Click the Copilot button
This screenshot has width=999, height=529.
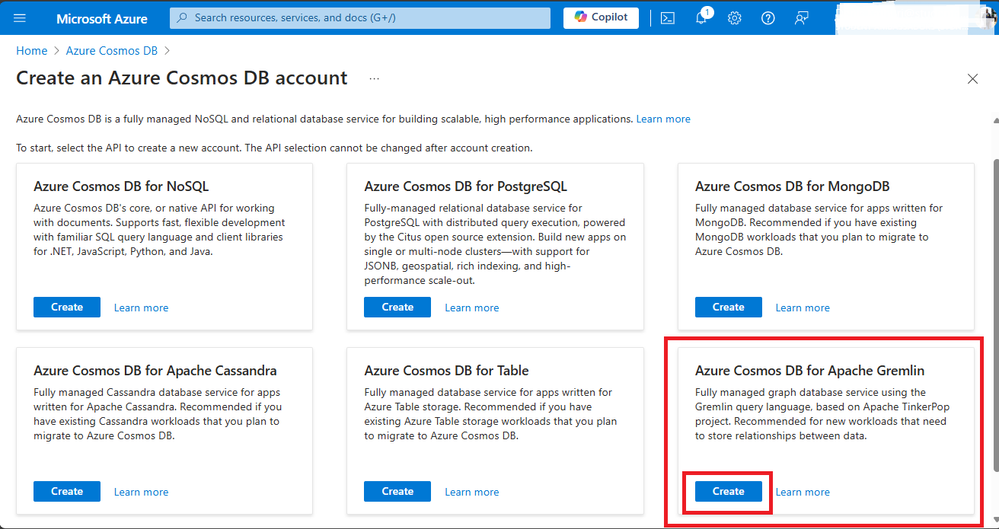[601, 17]
